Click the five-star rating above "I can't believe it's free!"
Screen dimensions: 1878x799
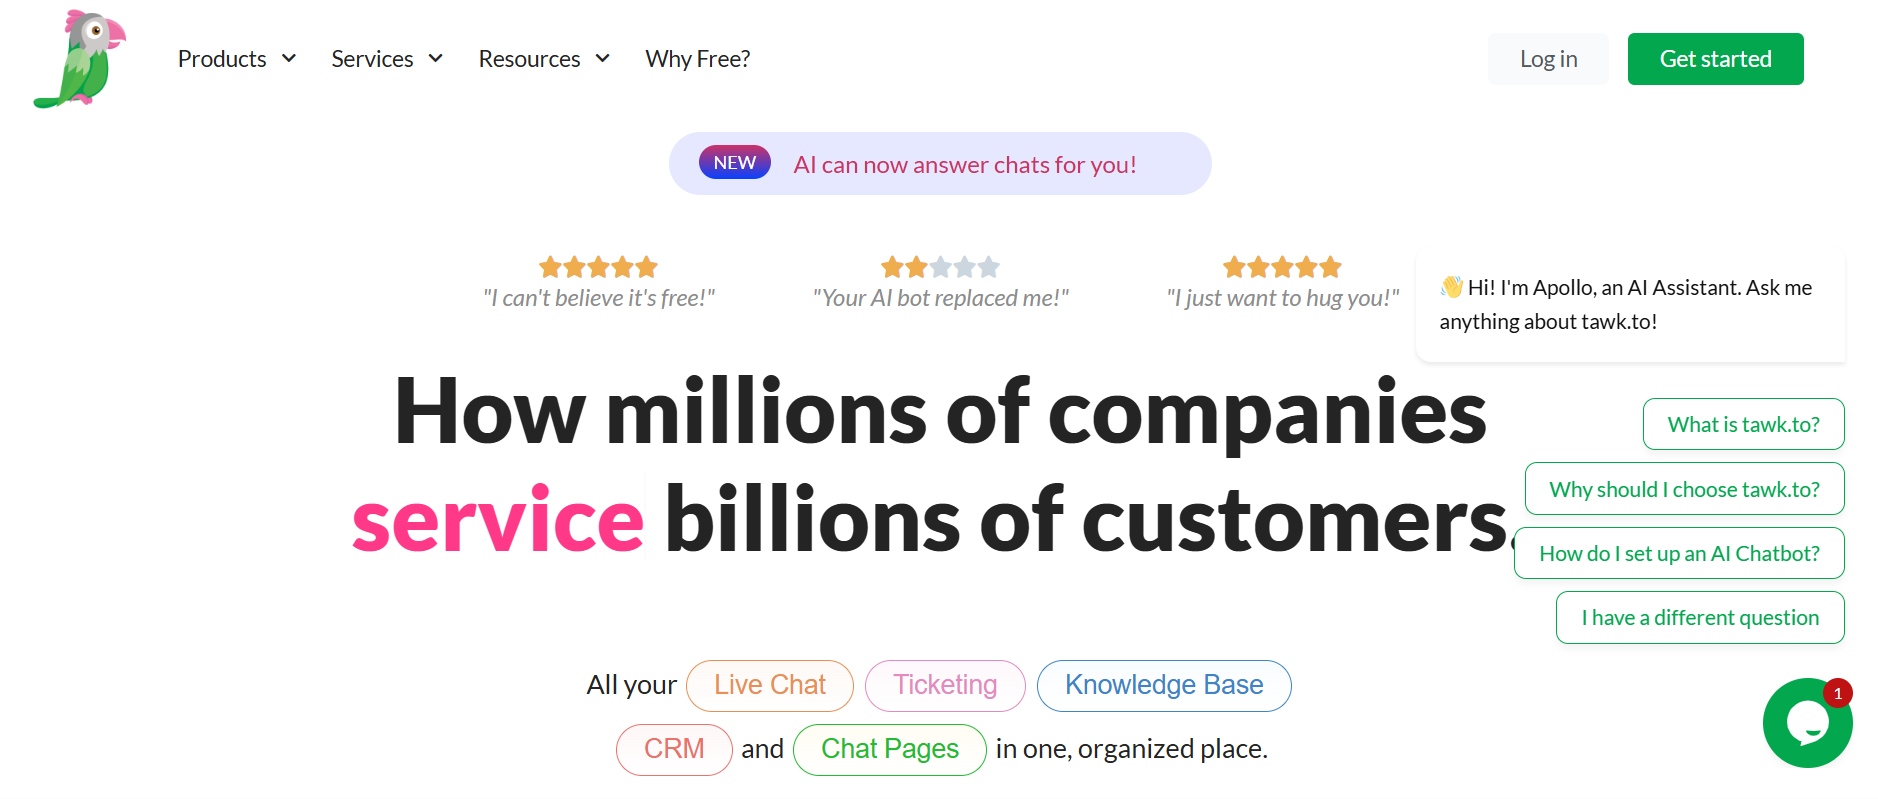tap(598, 267)
